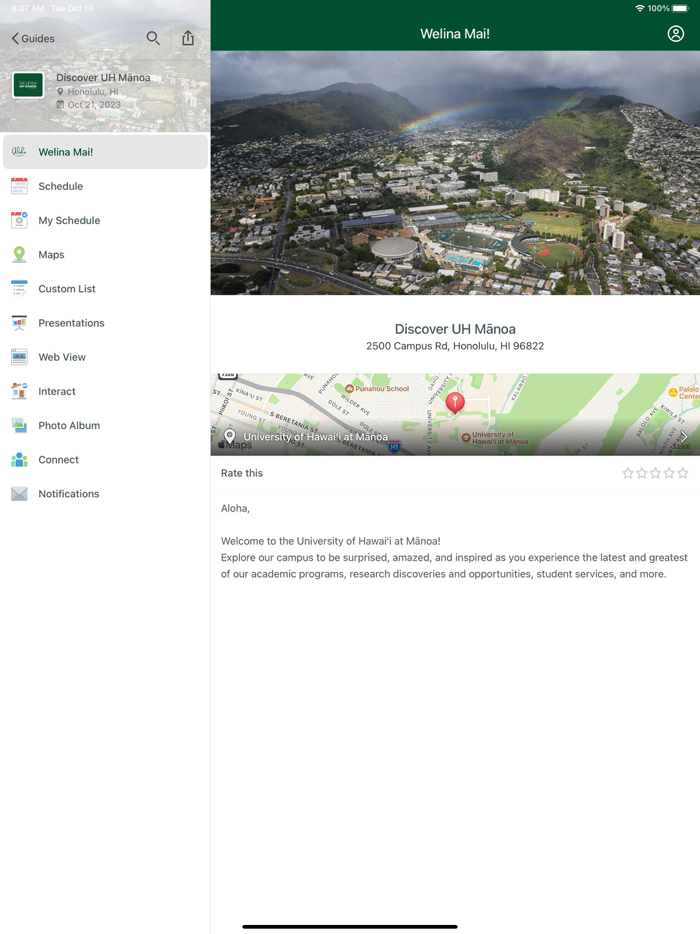
Task: Click the Aloha Welina Mai icon
Action: tap(19, 152)
